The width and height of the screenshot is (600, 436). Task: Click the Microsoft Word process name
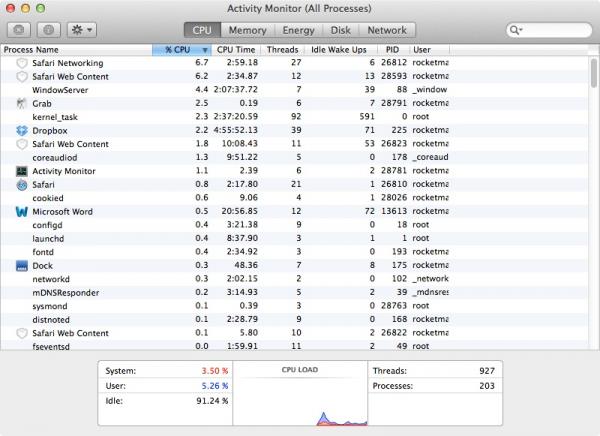62,212
